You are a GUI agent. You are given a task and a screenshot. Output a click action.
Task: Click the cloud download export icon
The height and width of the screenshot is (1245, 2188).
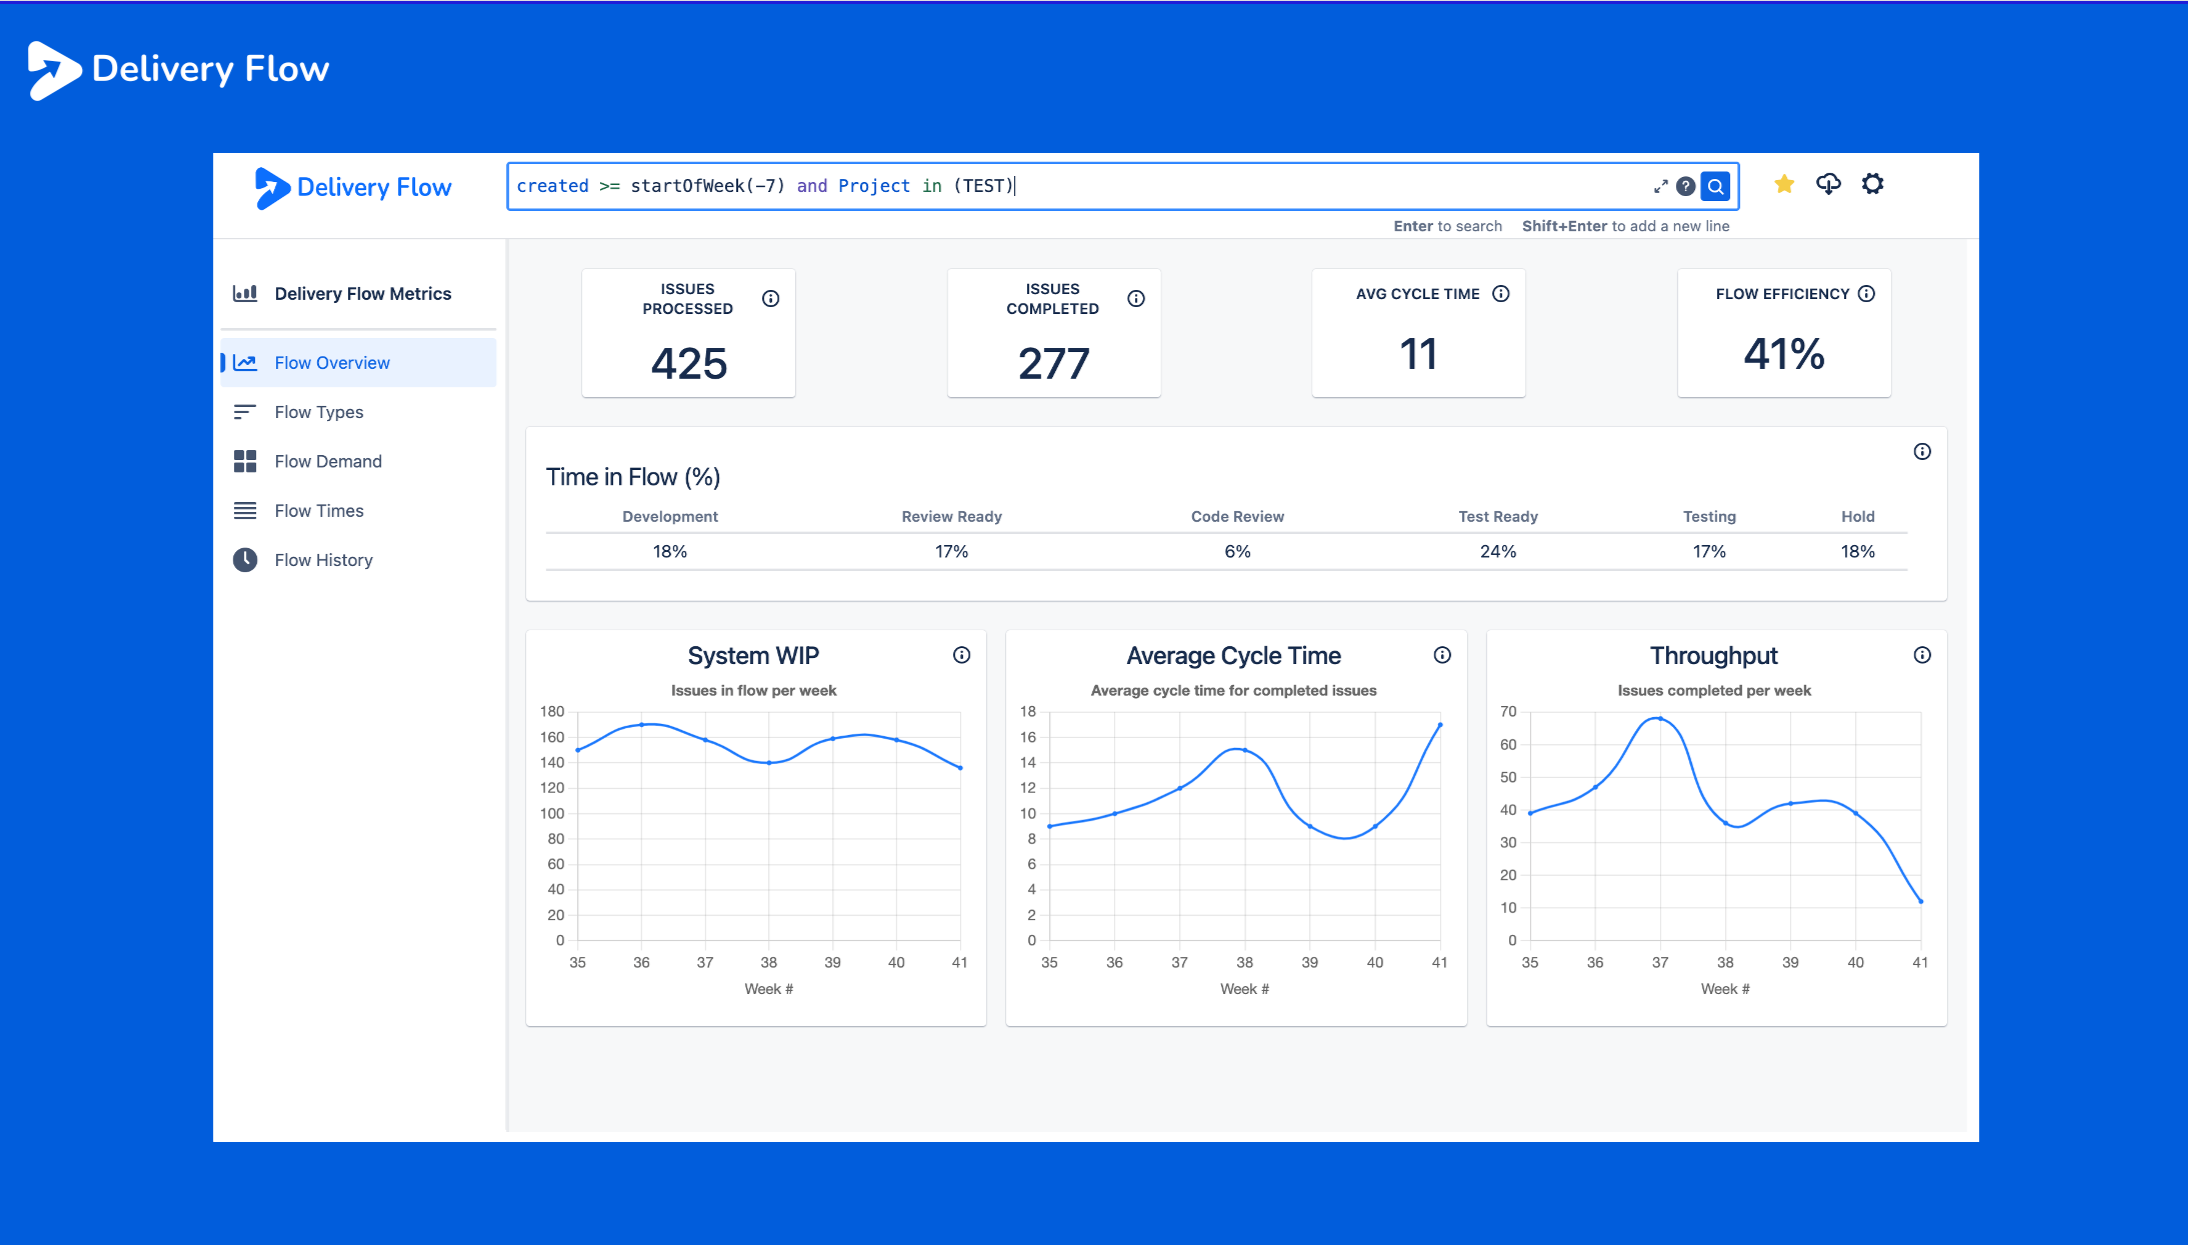click(x=1828, y=184)
